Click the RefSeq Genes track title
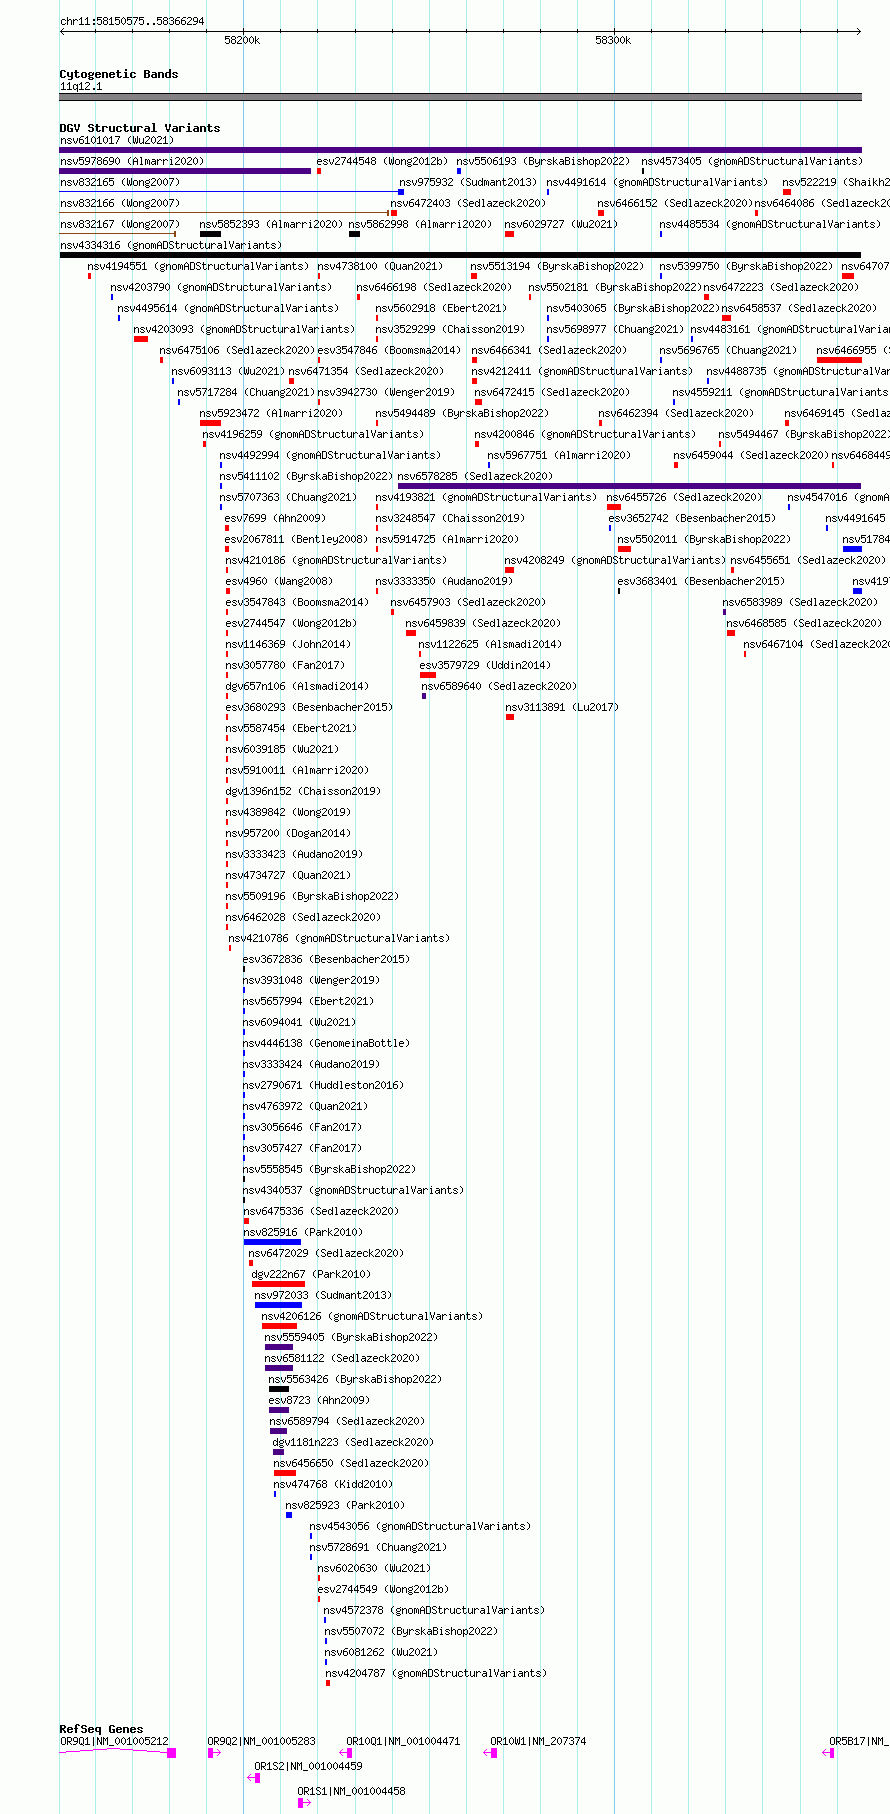 click(x=101, y=1729)
